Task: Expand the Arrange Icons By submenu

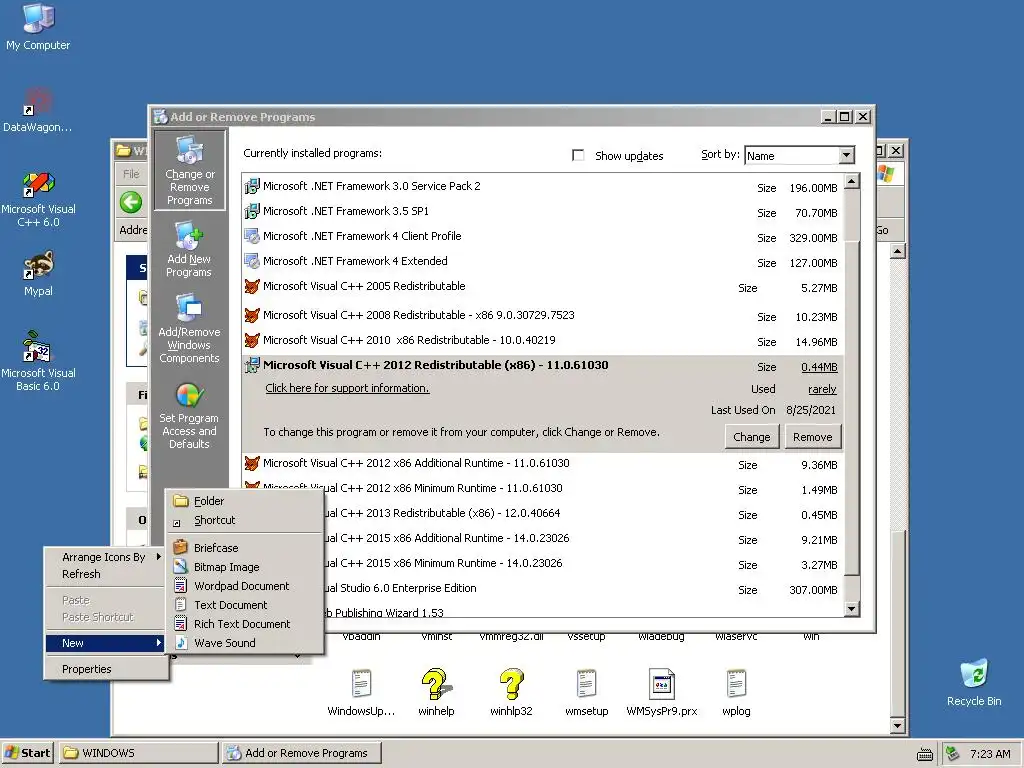Action: pyautogui.click(x=104, y=557)
